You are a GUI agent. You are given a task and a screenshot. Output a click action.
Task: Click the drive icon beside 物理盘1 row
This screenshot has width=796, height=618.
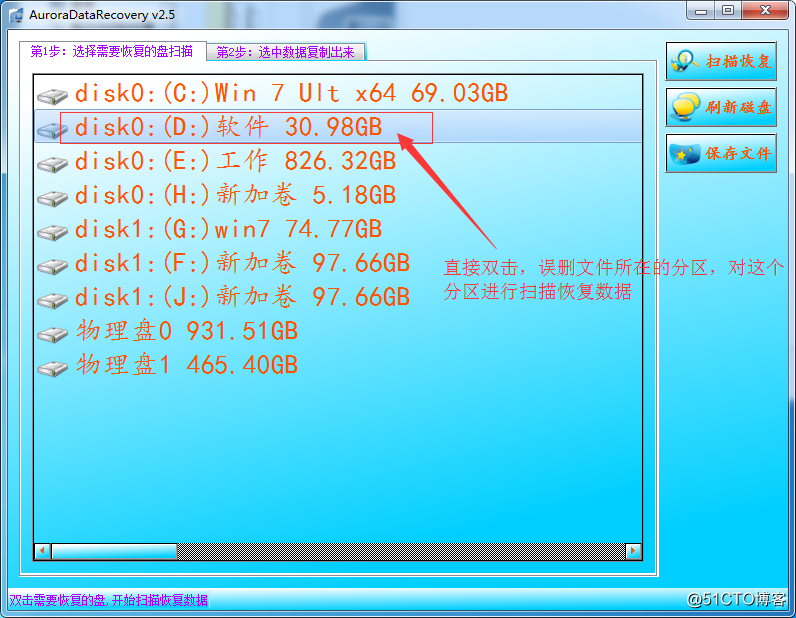pyautogui.click(x=52, y=368)
